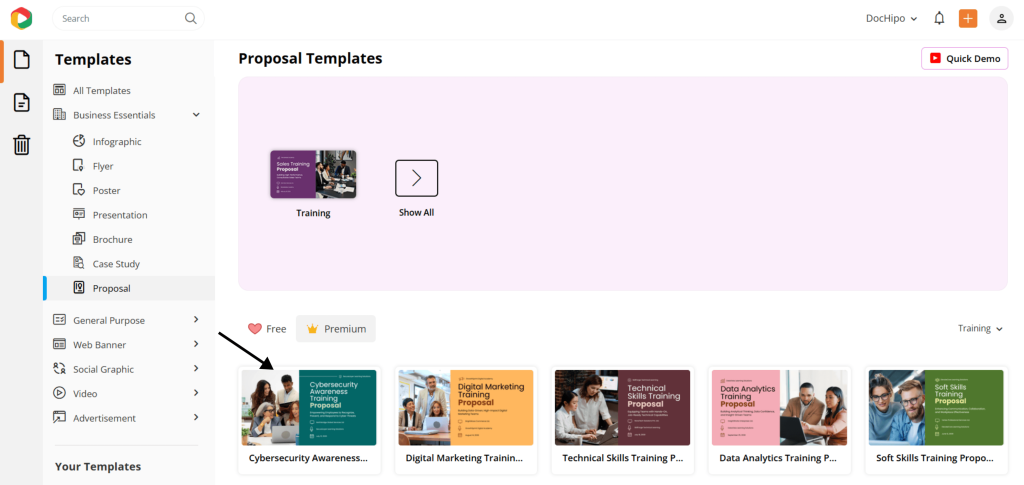Expand the Web Banner chevron
Image resolution: width=1024 pixels, height=485 pixels.
[x=196, y=343]
